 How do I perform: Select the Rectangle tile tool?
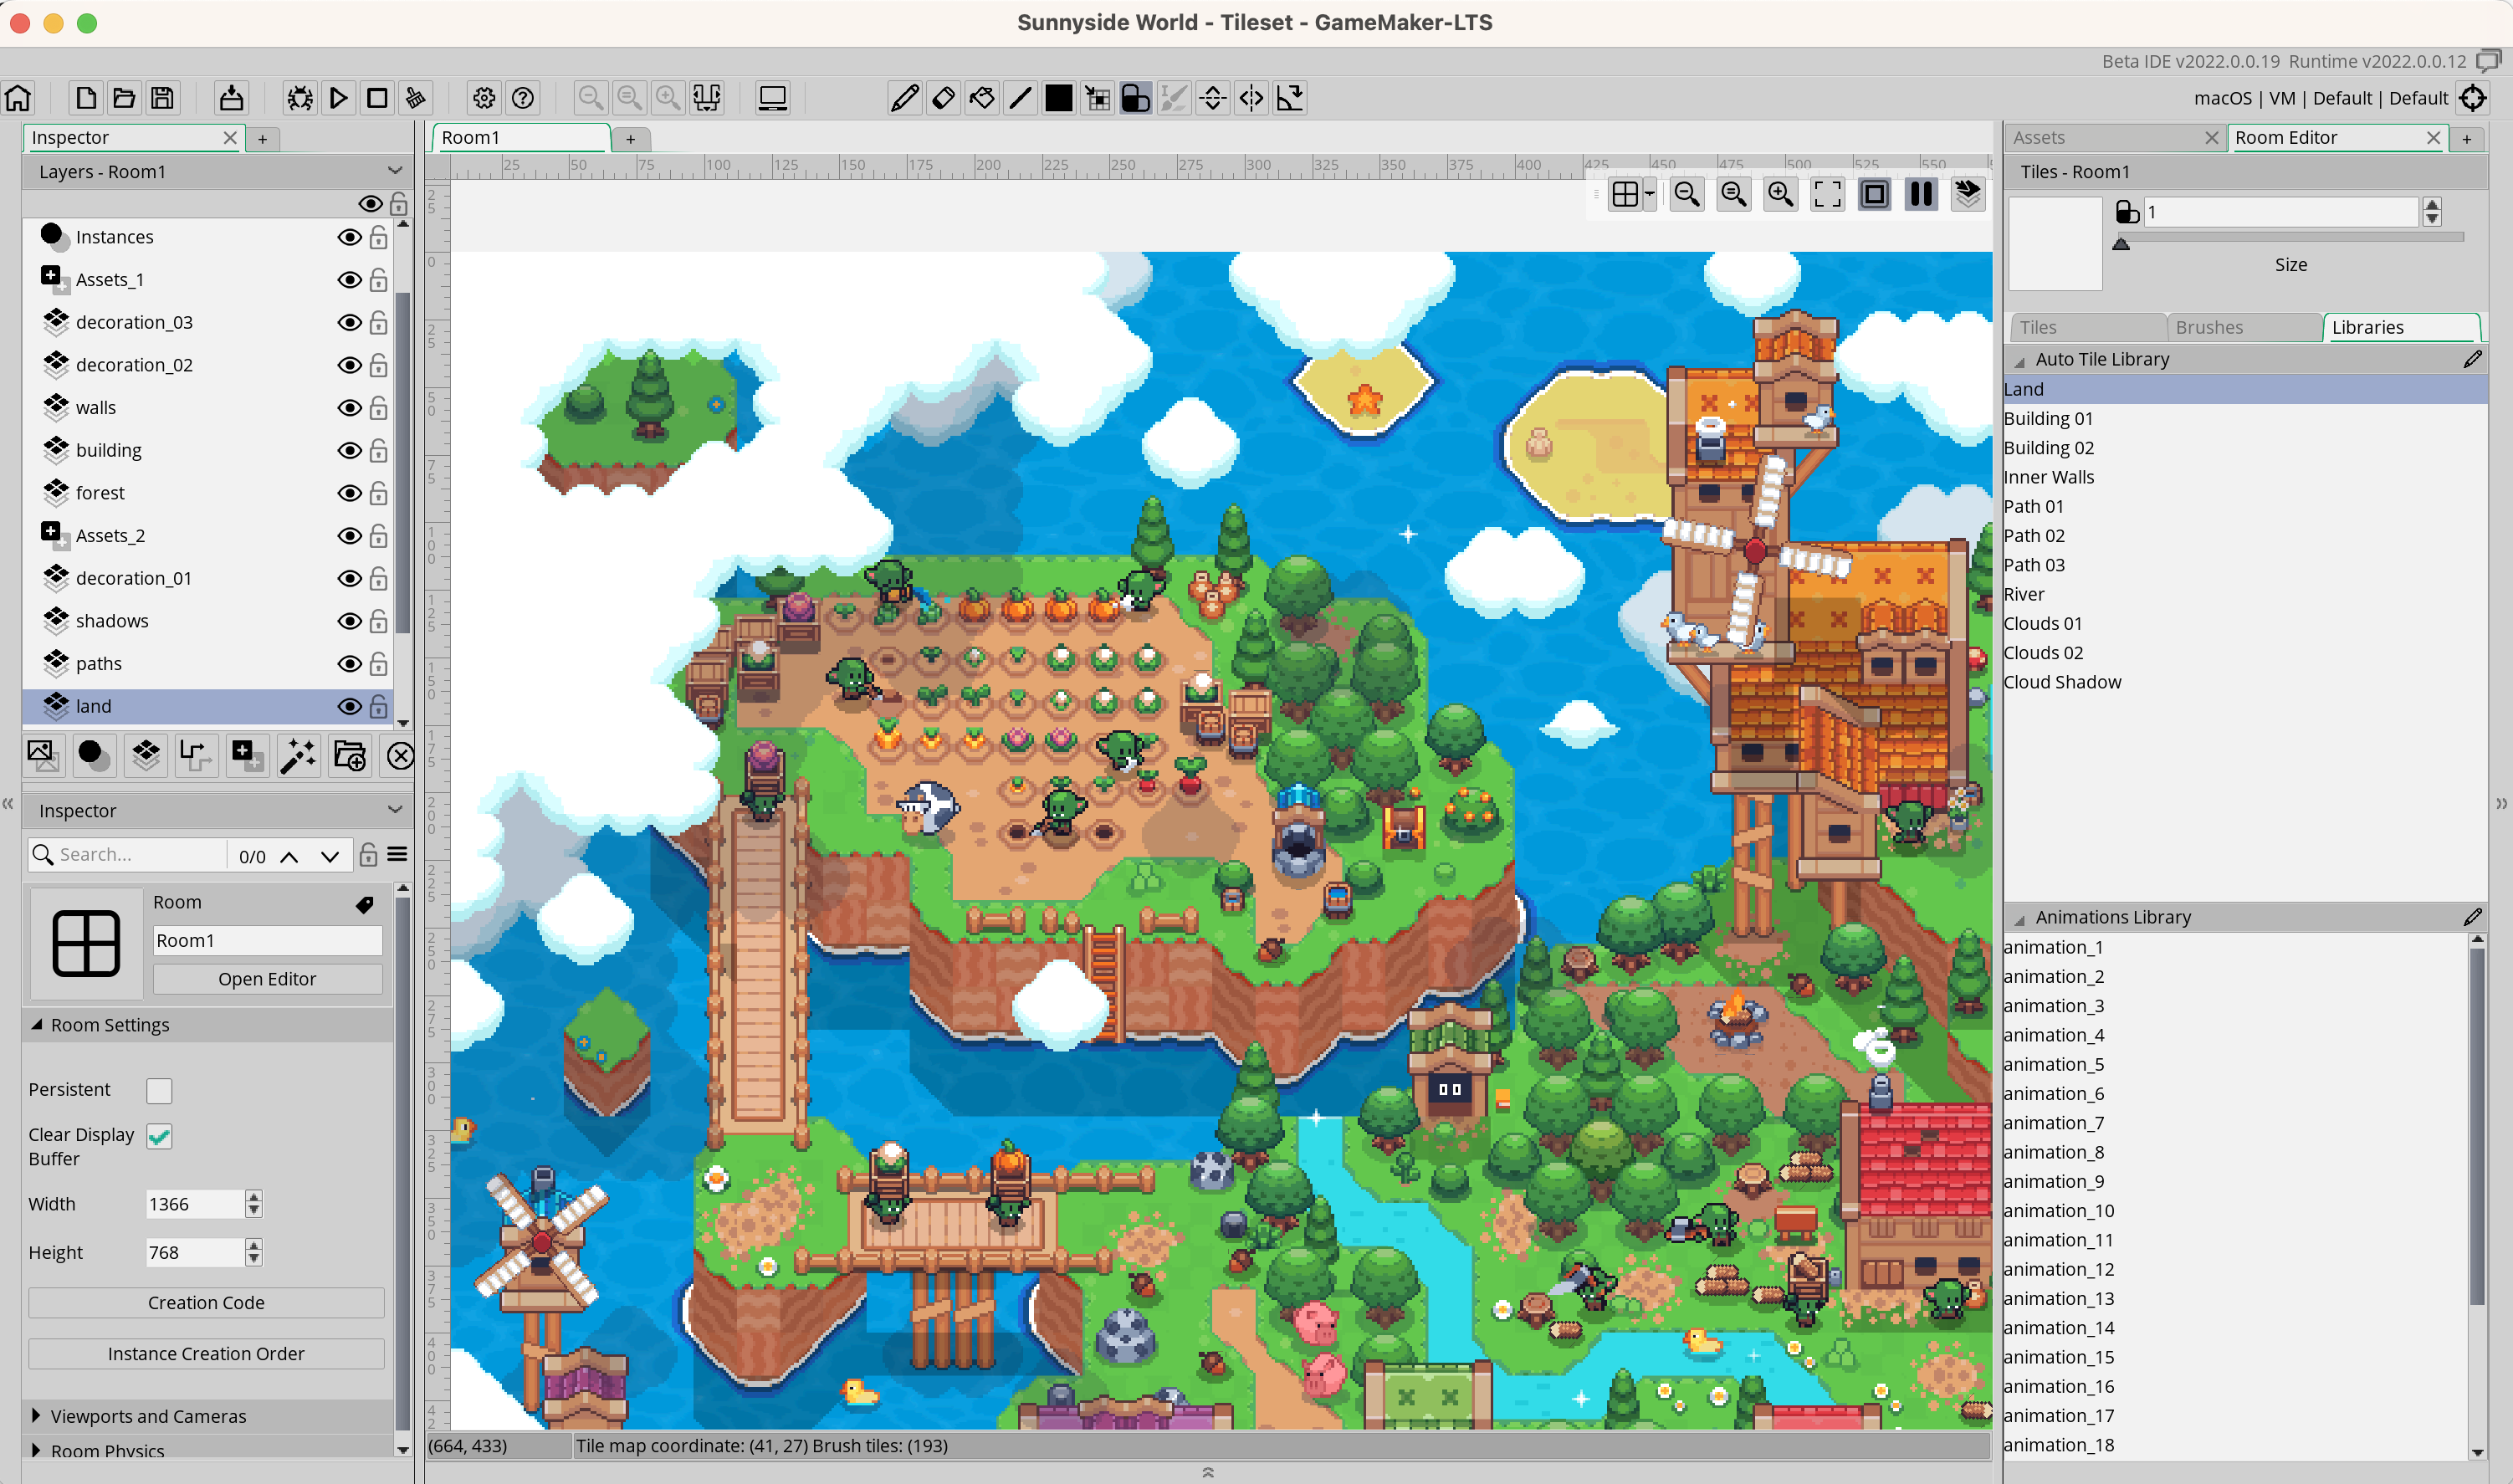point(1059,98)
